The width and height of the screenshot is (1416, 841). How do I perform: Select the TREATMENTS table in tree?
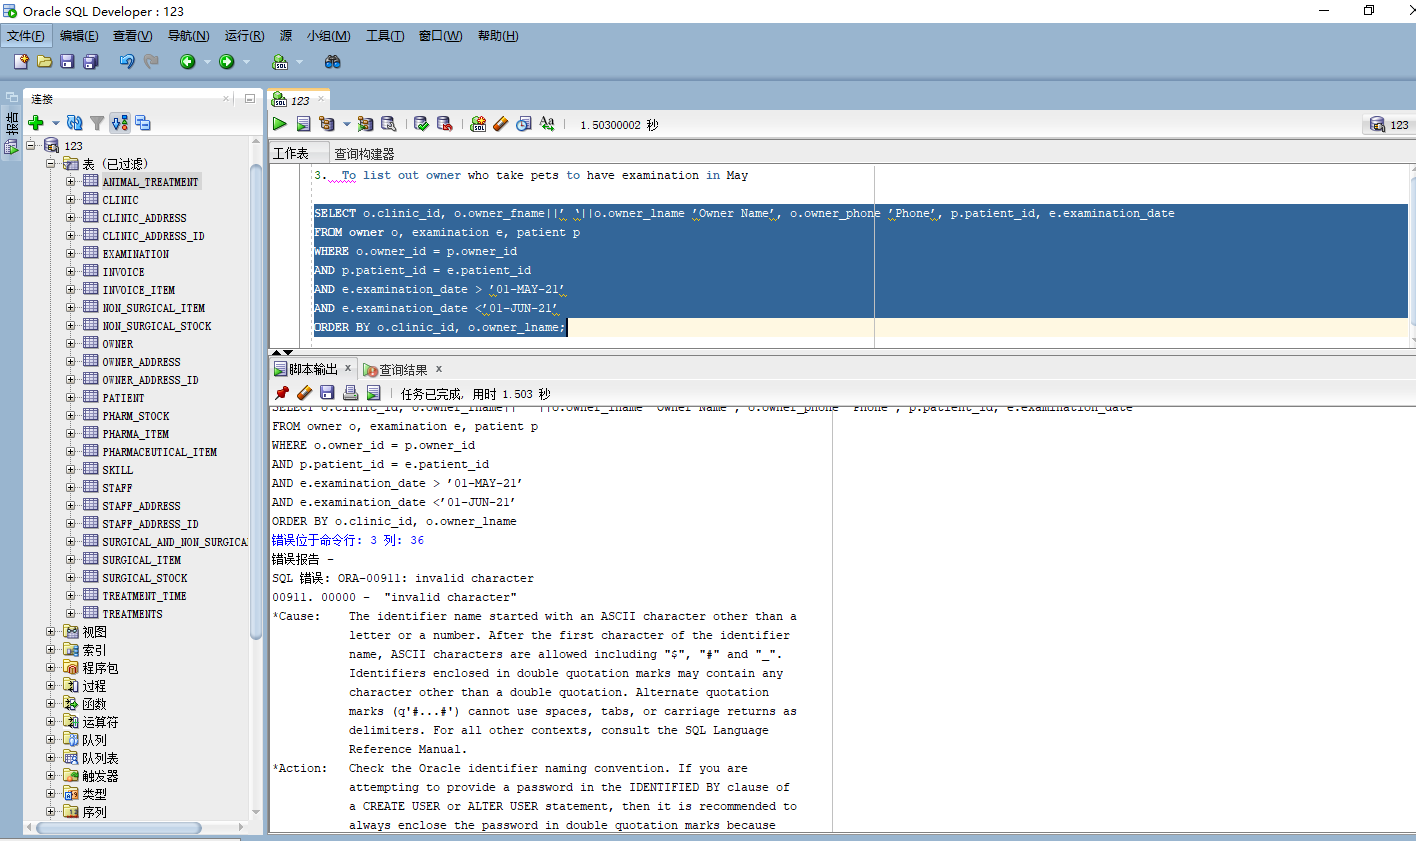(132, 614)
